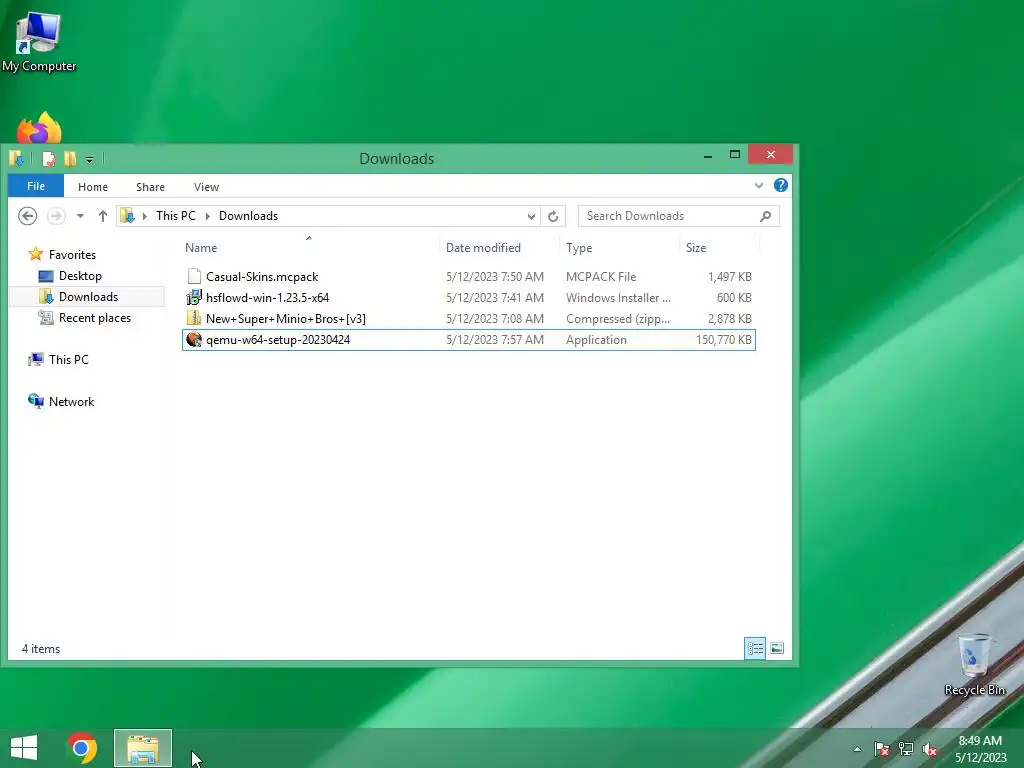Click Downloads in the address bar
This screenshot has height=768, width=1024.
(248, 216)
